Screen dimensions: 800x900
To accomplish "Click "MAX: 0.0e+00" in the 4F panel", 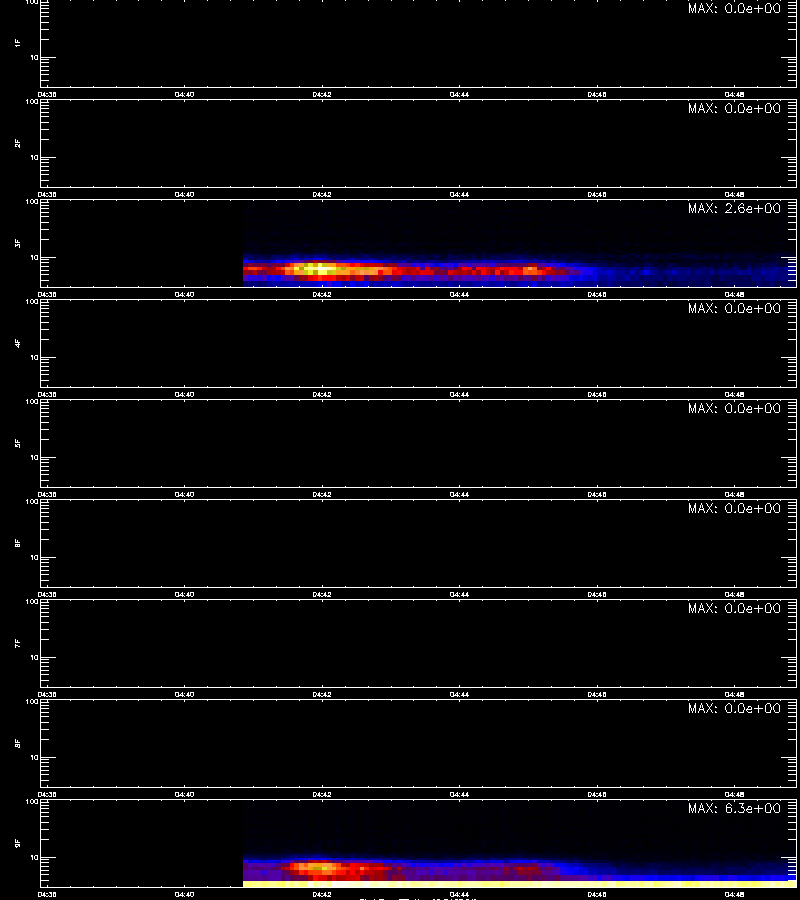I will (734, 308).
